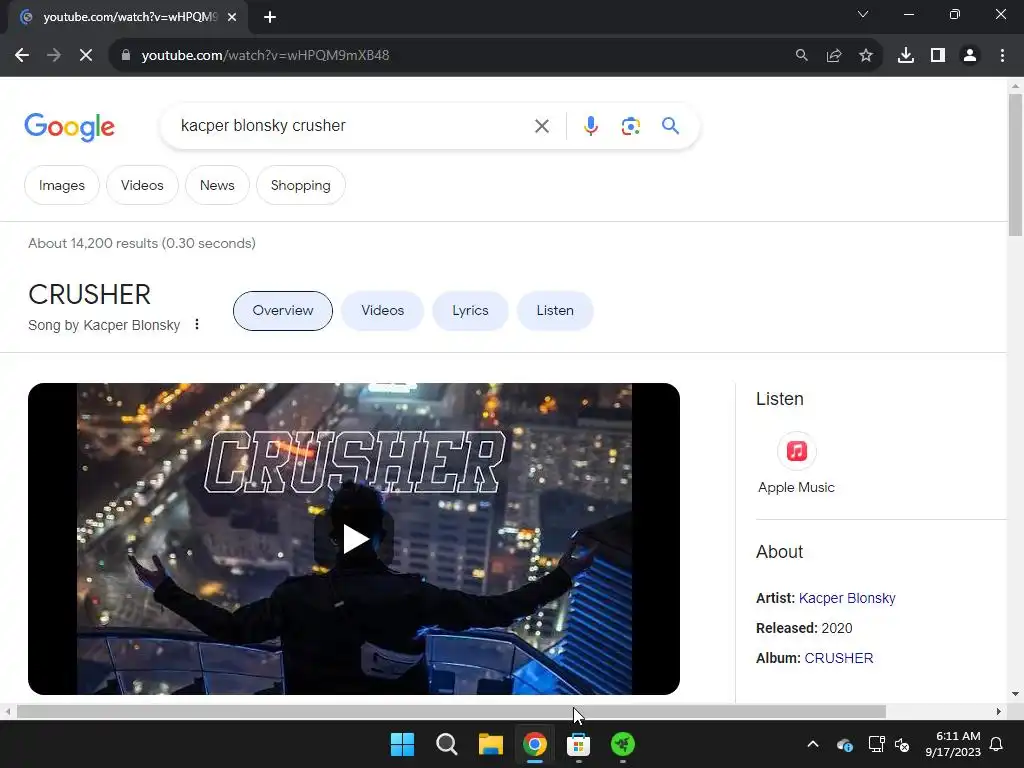
Task: Filter results by Shopping
Action: click(300, 185)
